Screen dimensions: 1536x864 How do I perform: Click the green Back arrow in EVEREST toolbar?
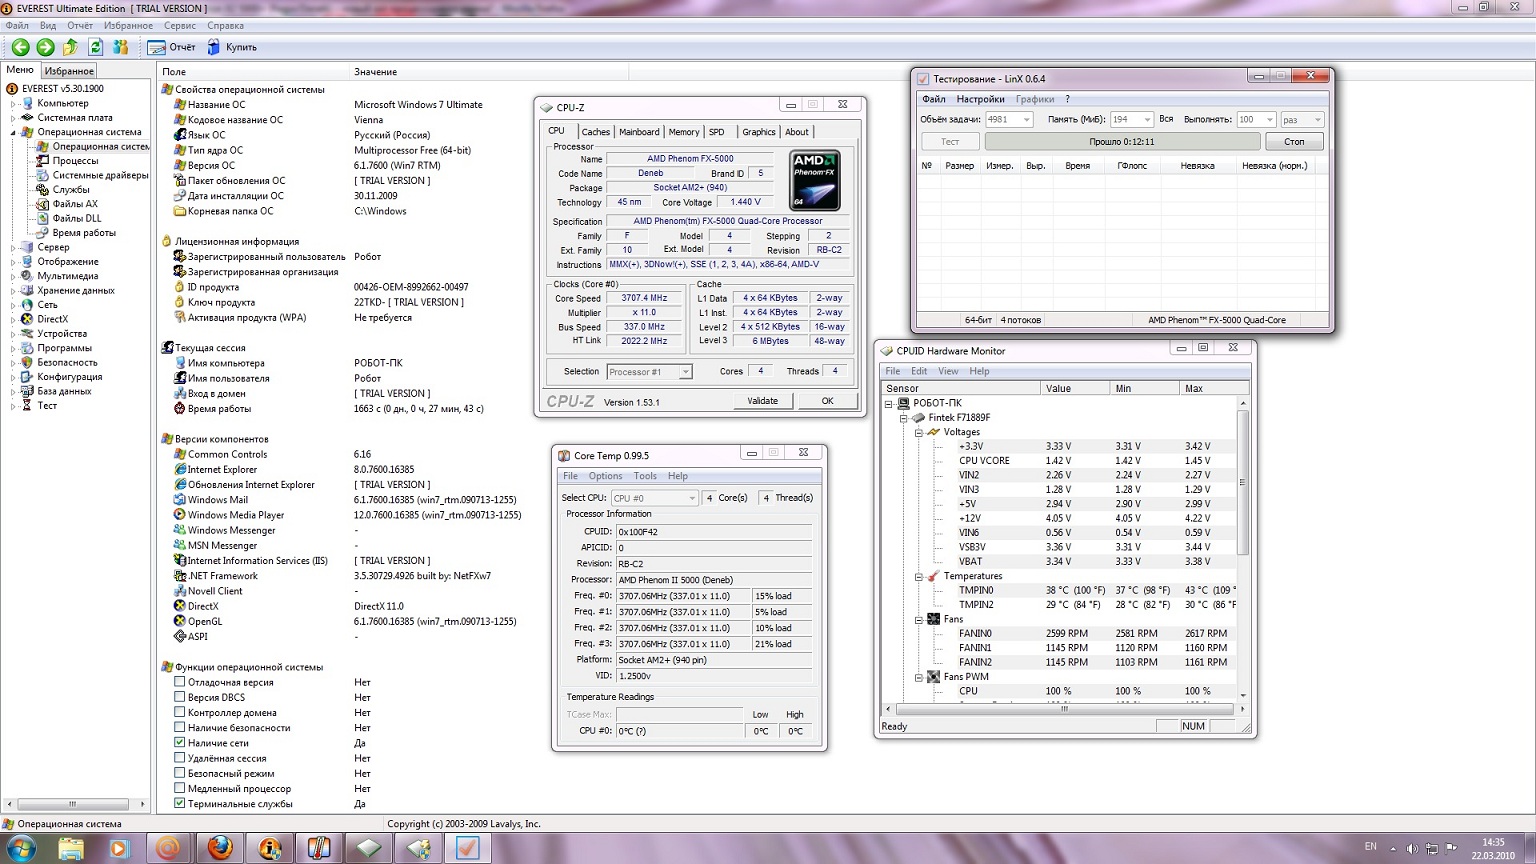tap(20, 47)
